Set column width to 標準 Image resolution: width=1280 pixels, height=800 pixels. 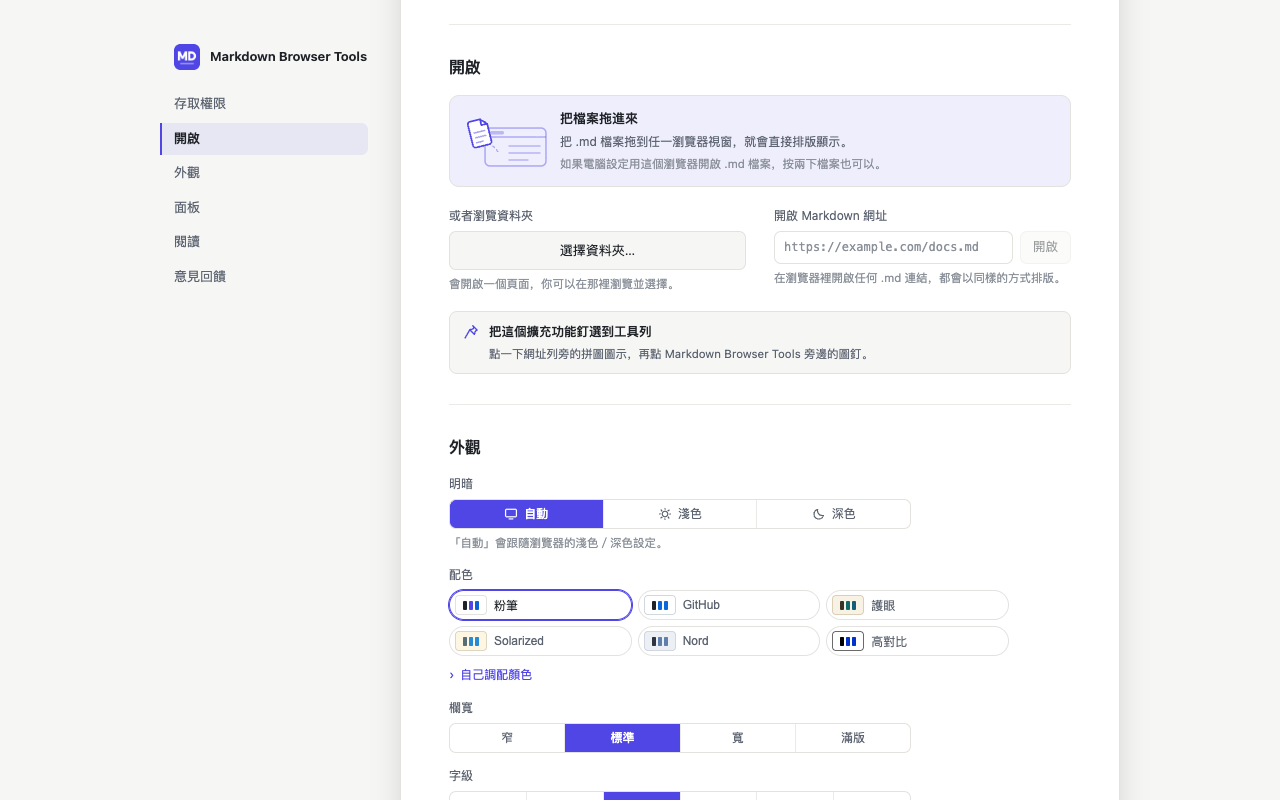(622, 738)
